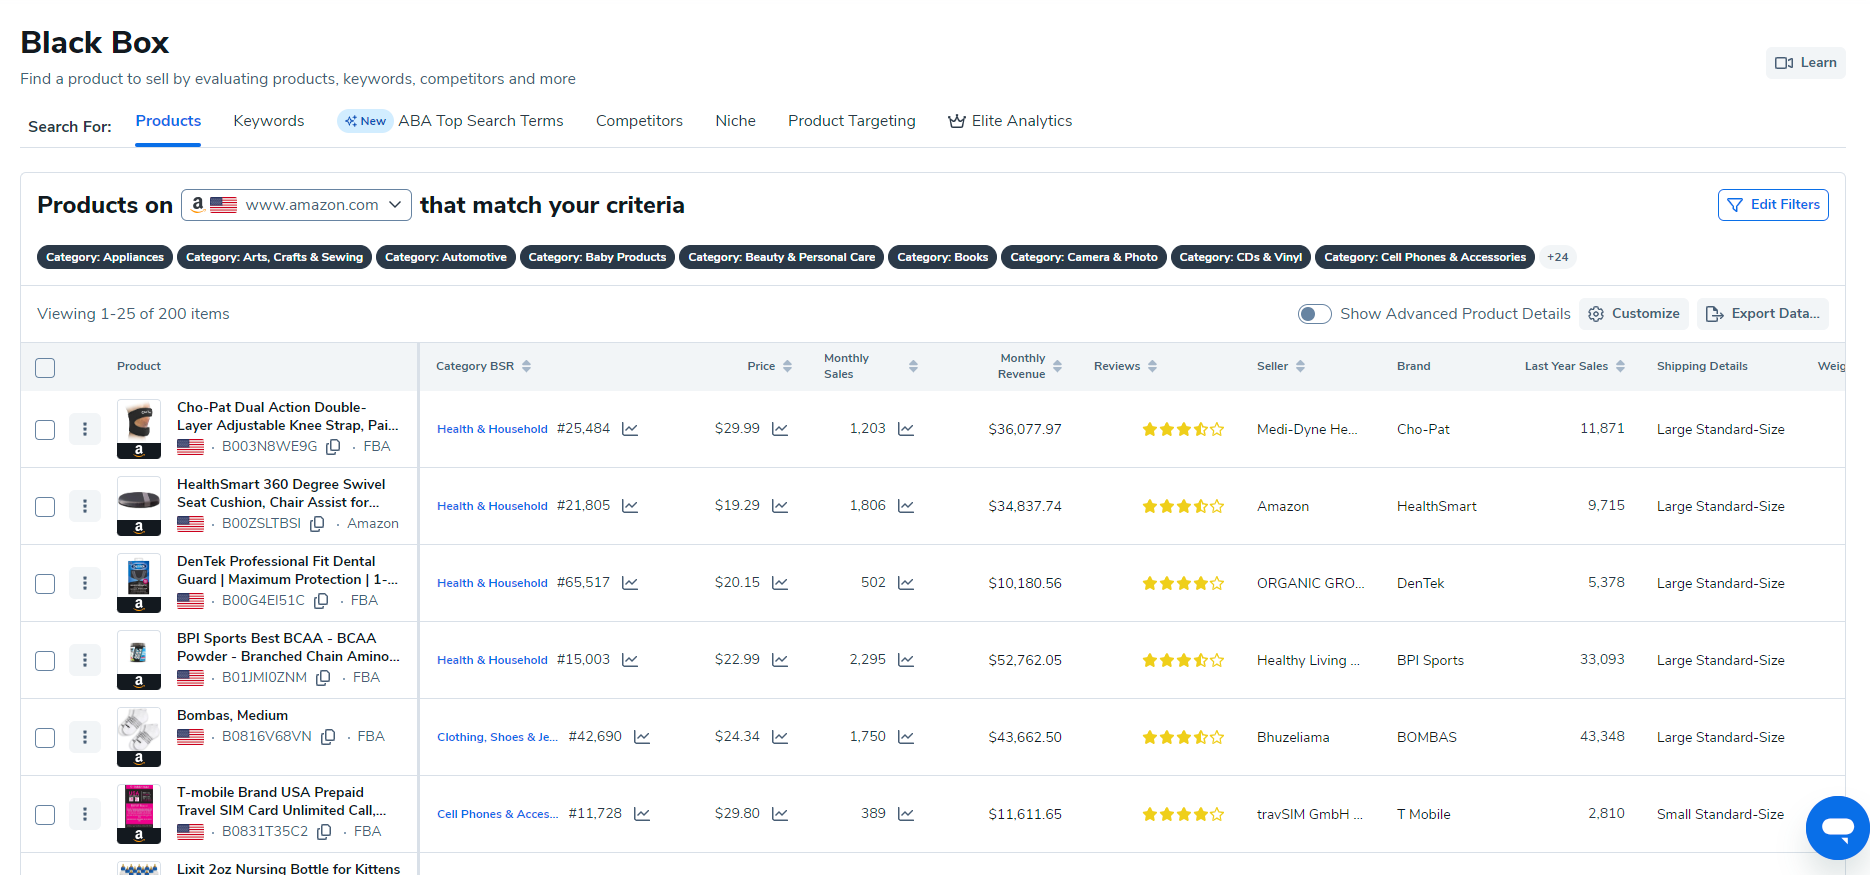Screen dimensions: 1870x875
Task: Show price chart next to $24.34
Action: point(780,737)
